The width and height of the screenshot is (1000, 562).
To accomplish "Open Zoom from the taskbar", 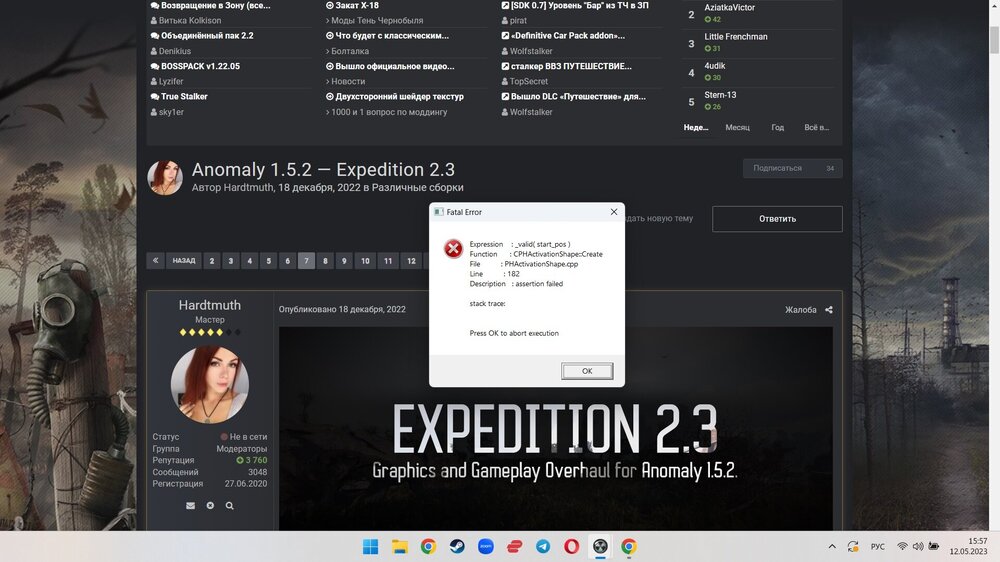I will [x=486, y=546].
